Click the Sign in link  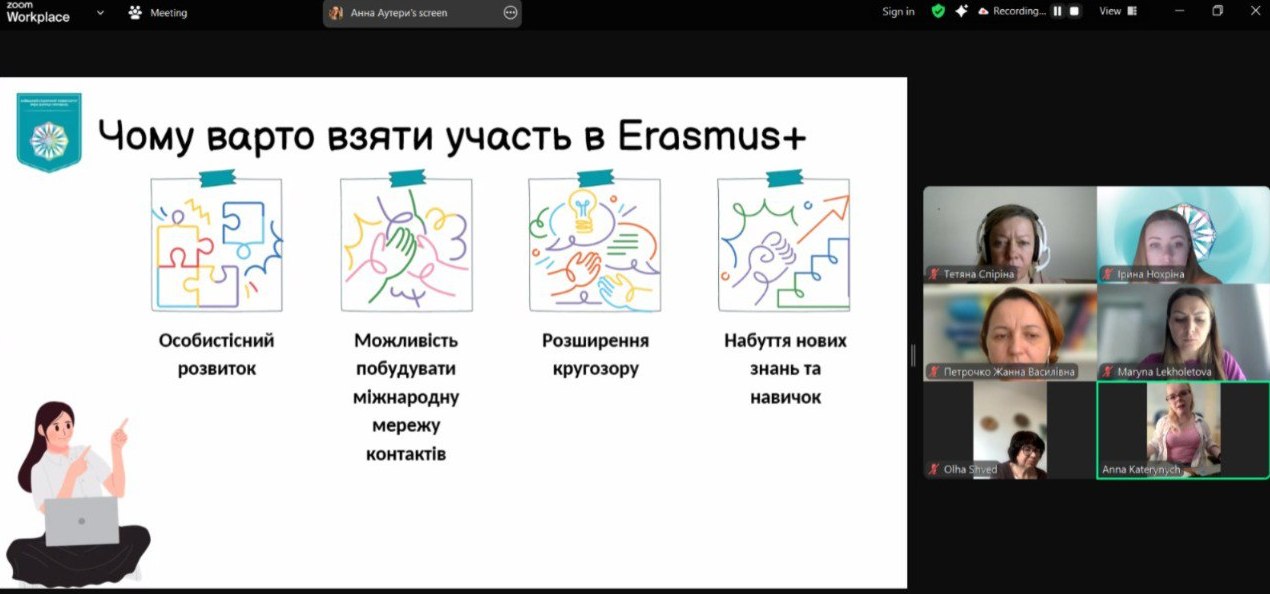coord(898,11)
